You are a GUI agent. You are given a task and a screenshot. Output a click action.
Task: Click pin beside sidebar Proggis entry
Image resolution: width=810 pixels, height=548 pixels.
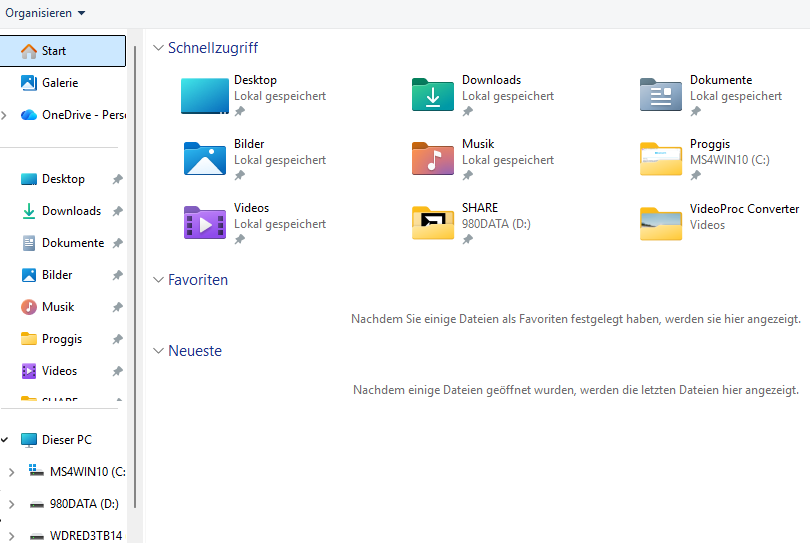pos(118,339)
